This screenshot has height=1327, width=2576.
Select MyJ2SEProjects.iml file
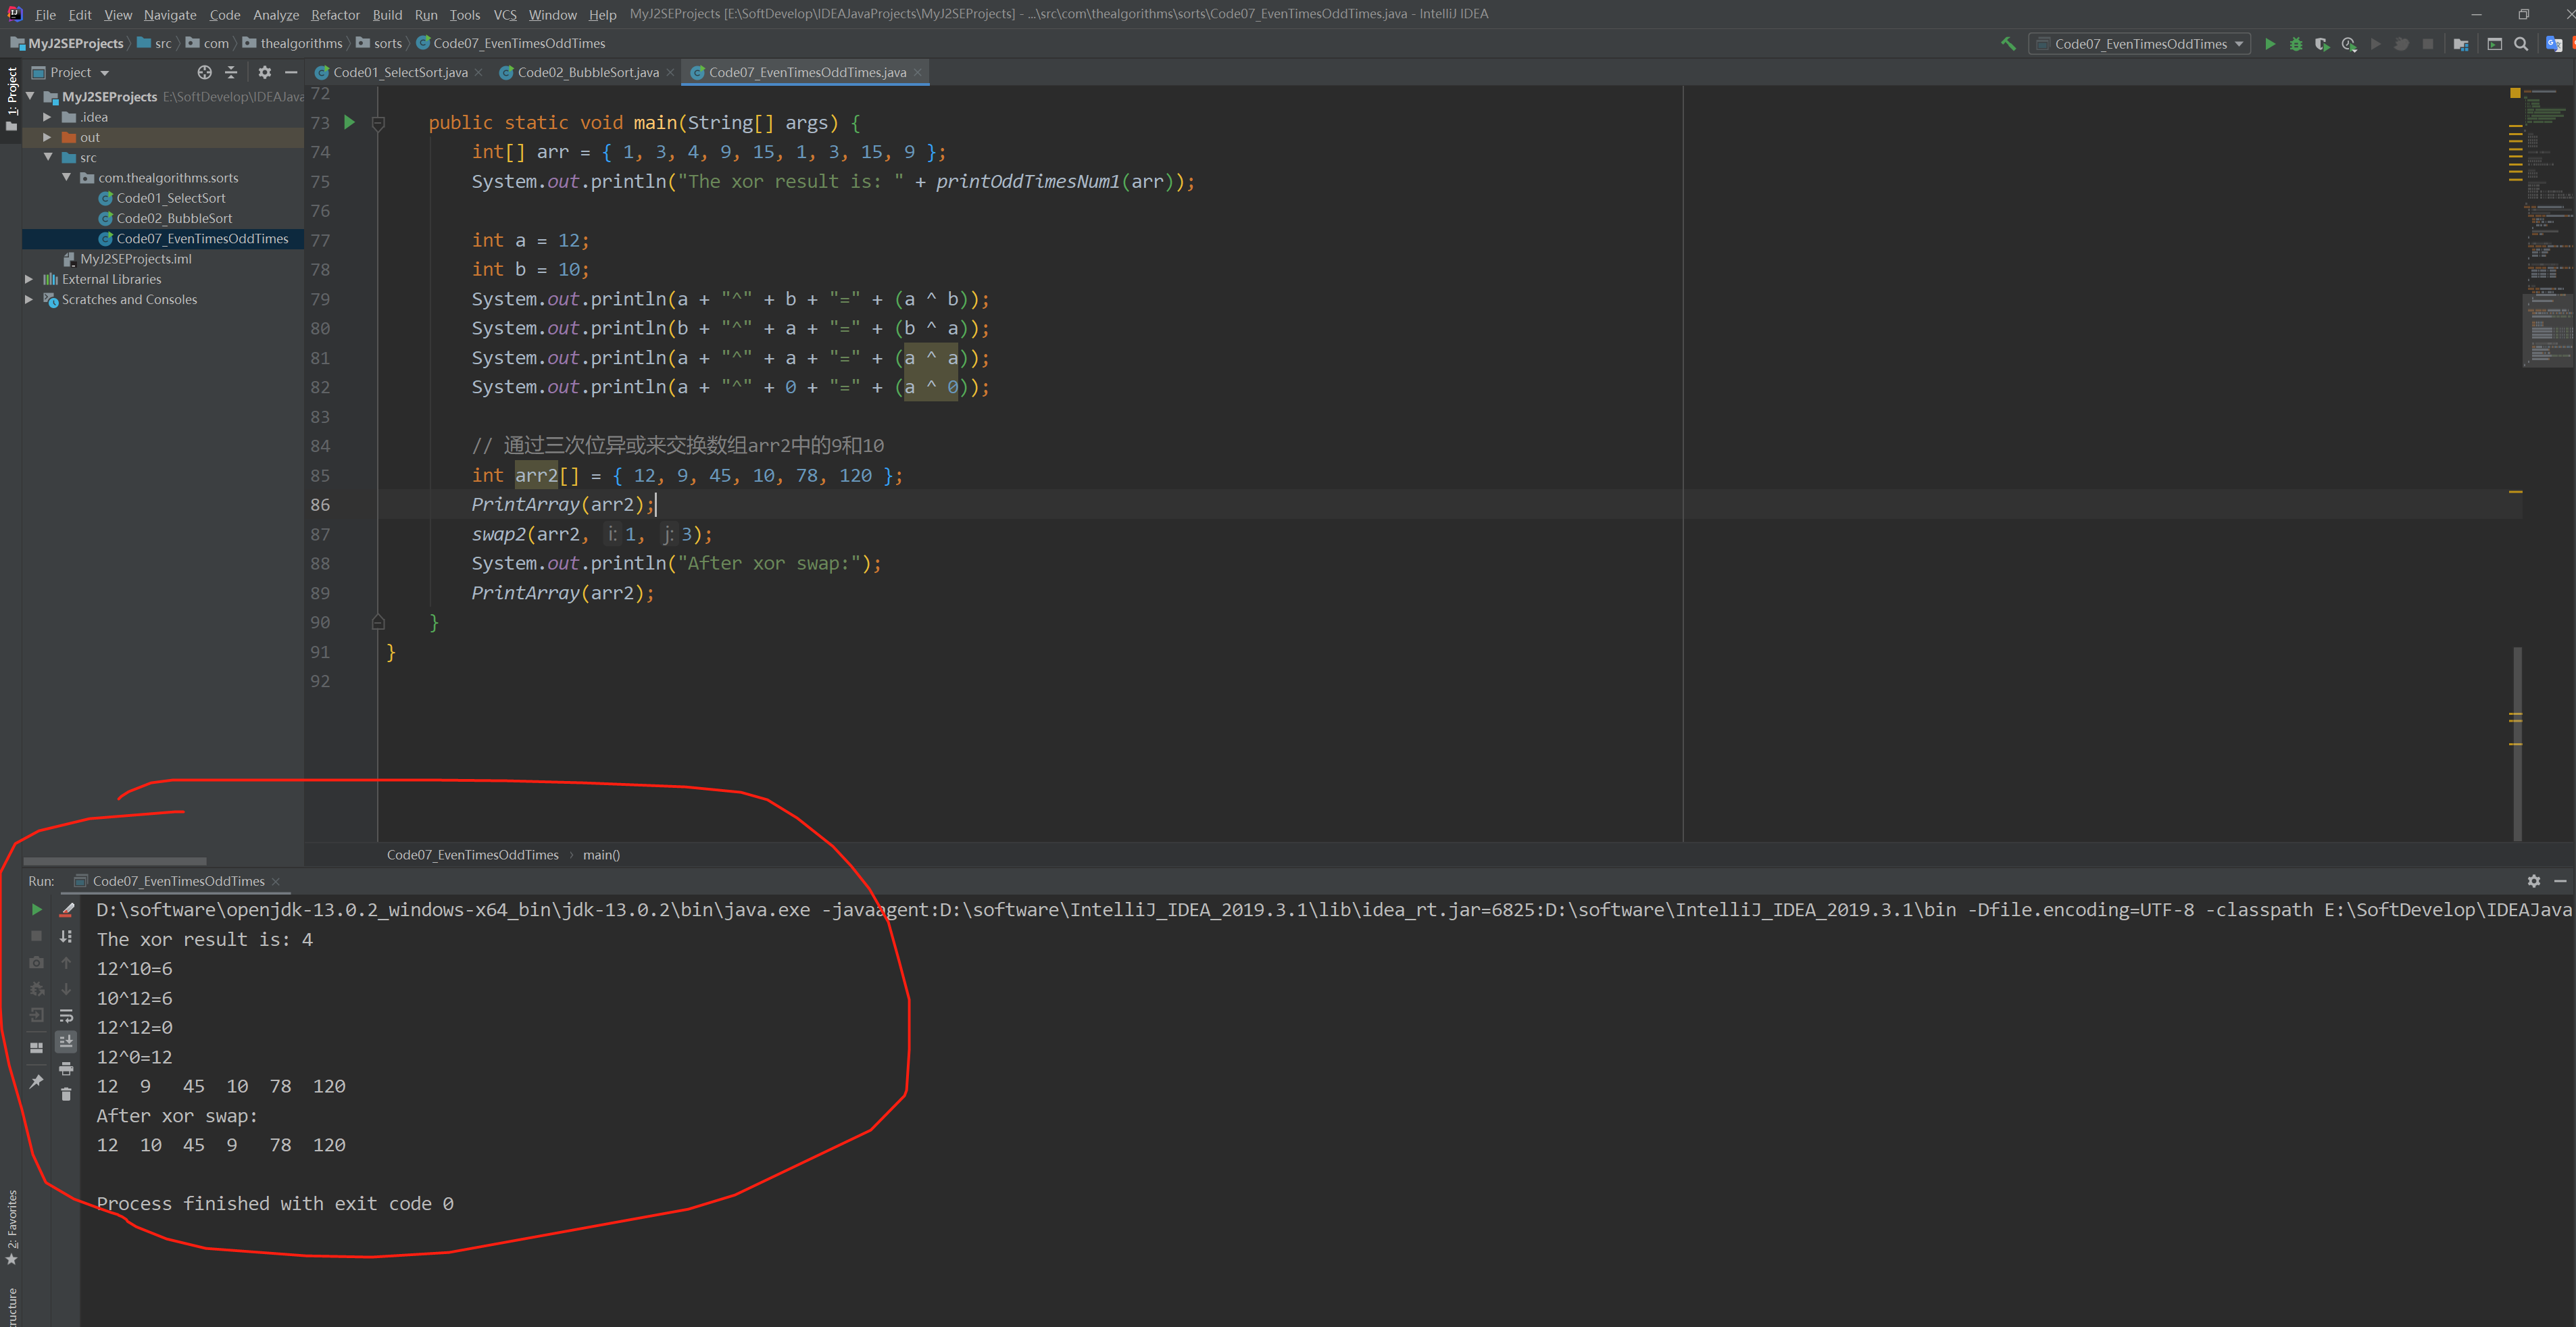point(135,259)
